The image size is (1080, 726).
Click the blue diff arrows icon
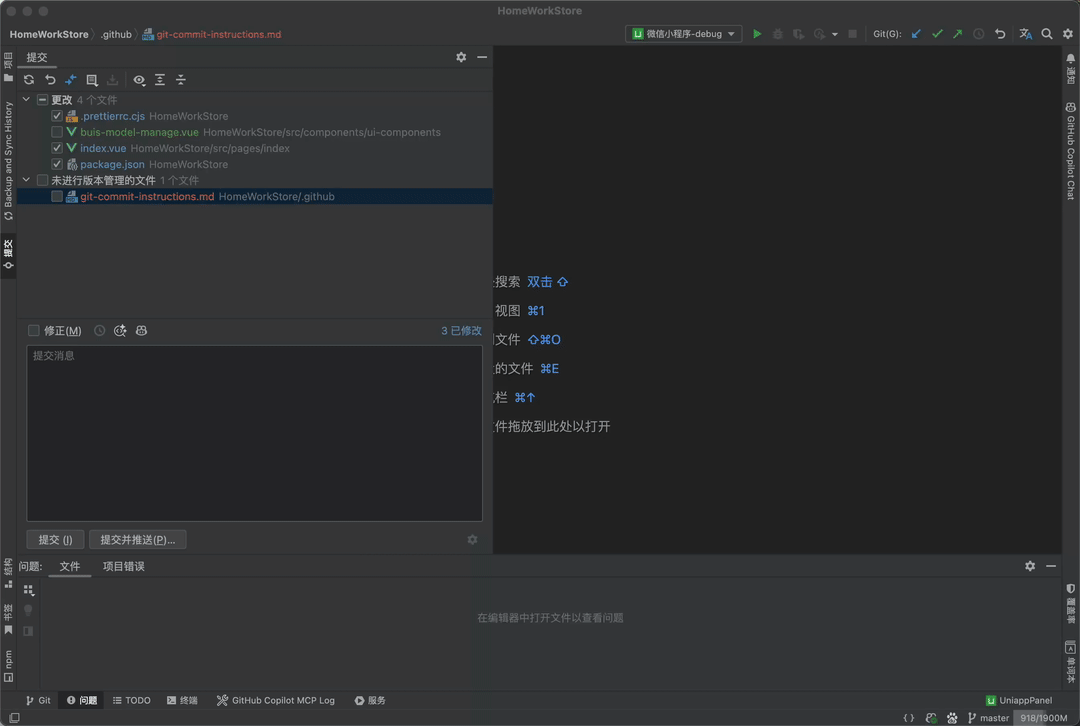(x=71, y=80)
